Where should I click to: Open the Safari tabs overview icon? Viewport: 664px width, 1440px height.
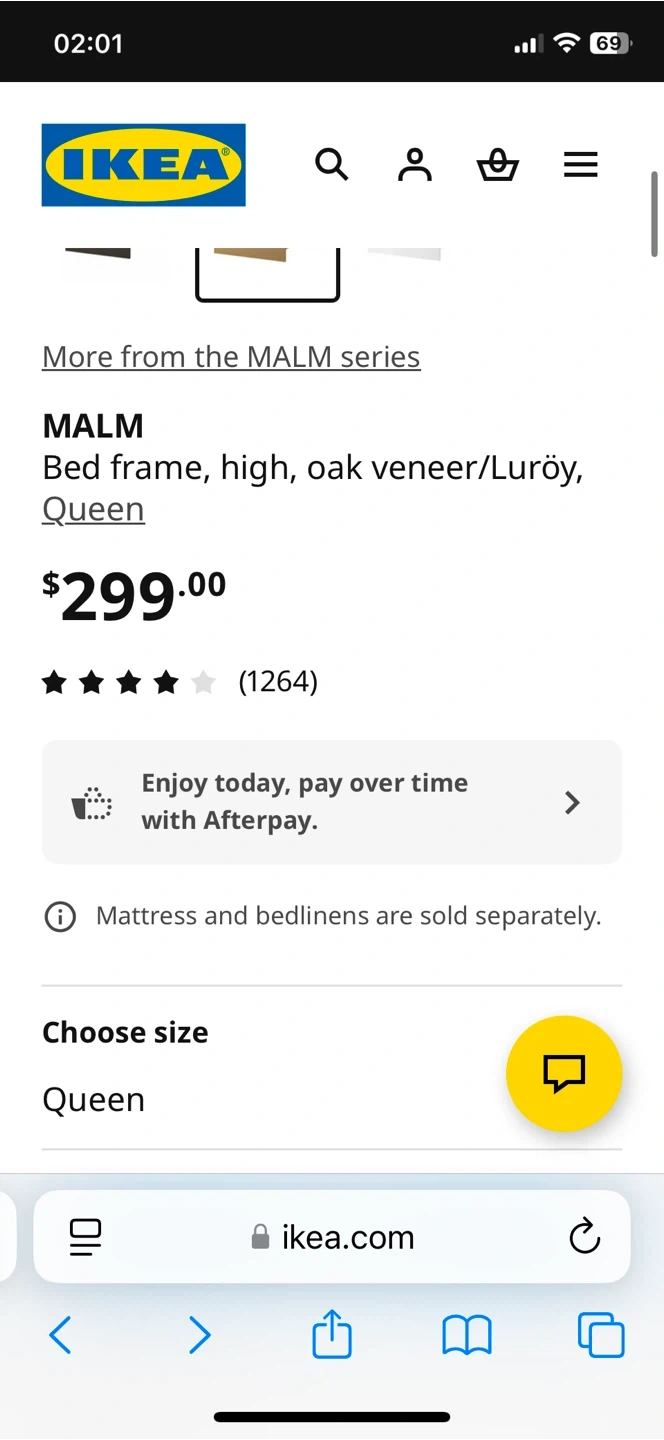[601, 1335]
